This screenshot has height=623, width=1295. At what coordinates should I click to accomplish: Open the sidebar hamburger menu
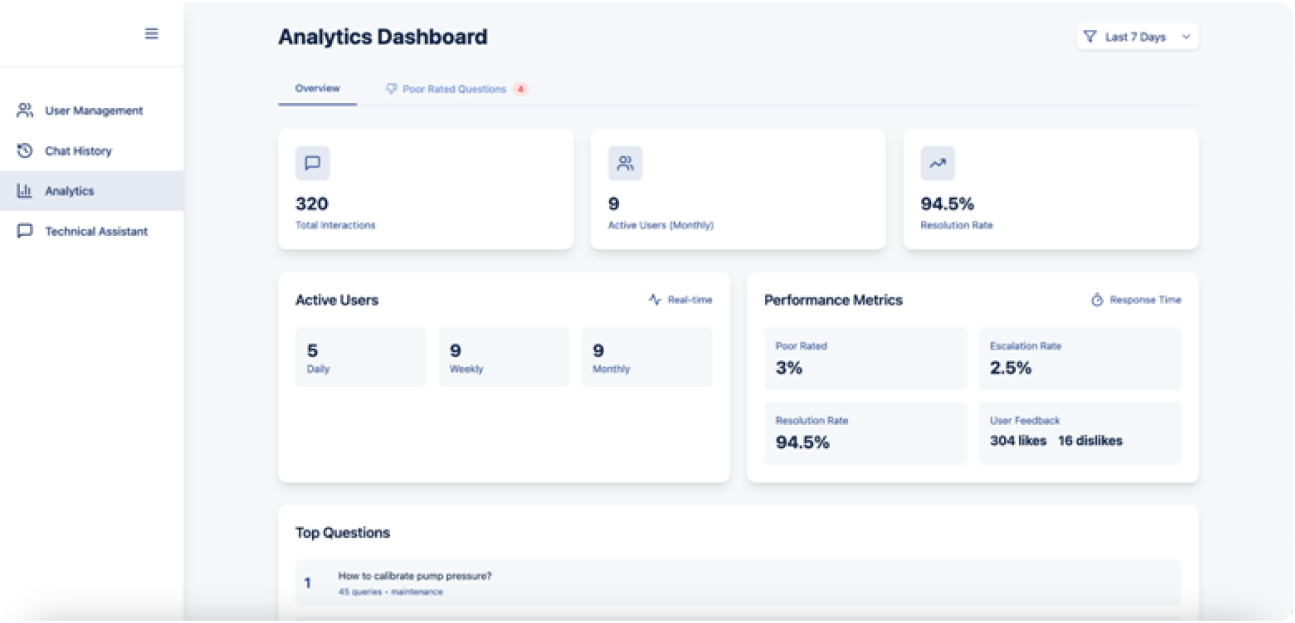pyautogui.click(x=151, y=33)
